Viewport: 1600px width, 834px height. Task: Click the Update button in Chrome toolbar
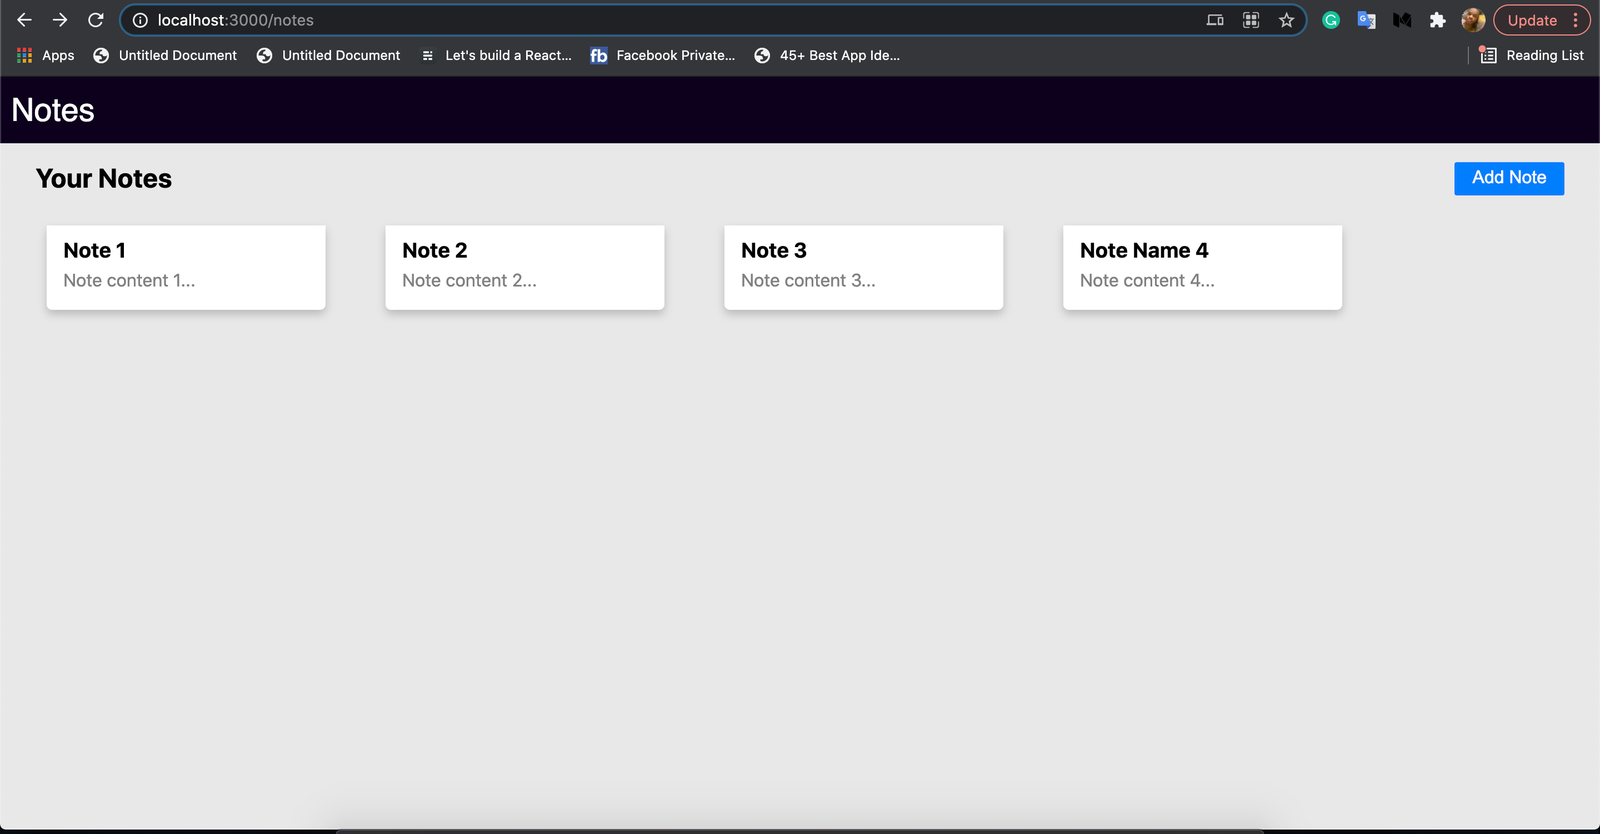1532,20
